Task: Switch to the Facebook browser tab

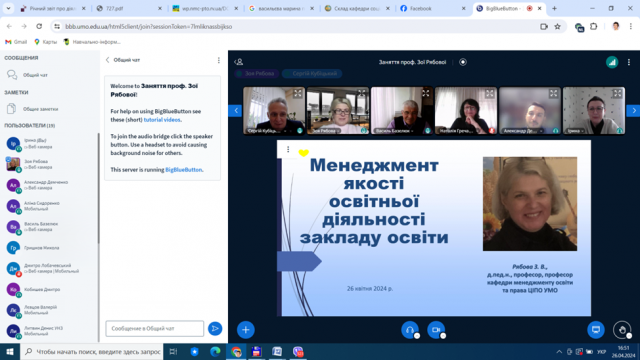Action: pyautogui.click(x=432, y=8)
